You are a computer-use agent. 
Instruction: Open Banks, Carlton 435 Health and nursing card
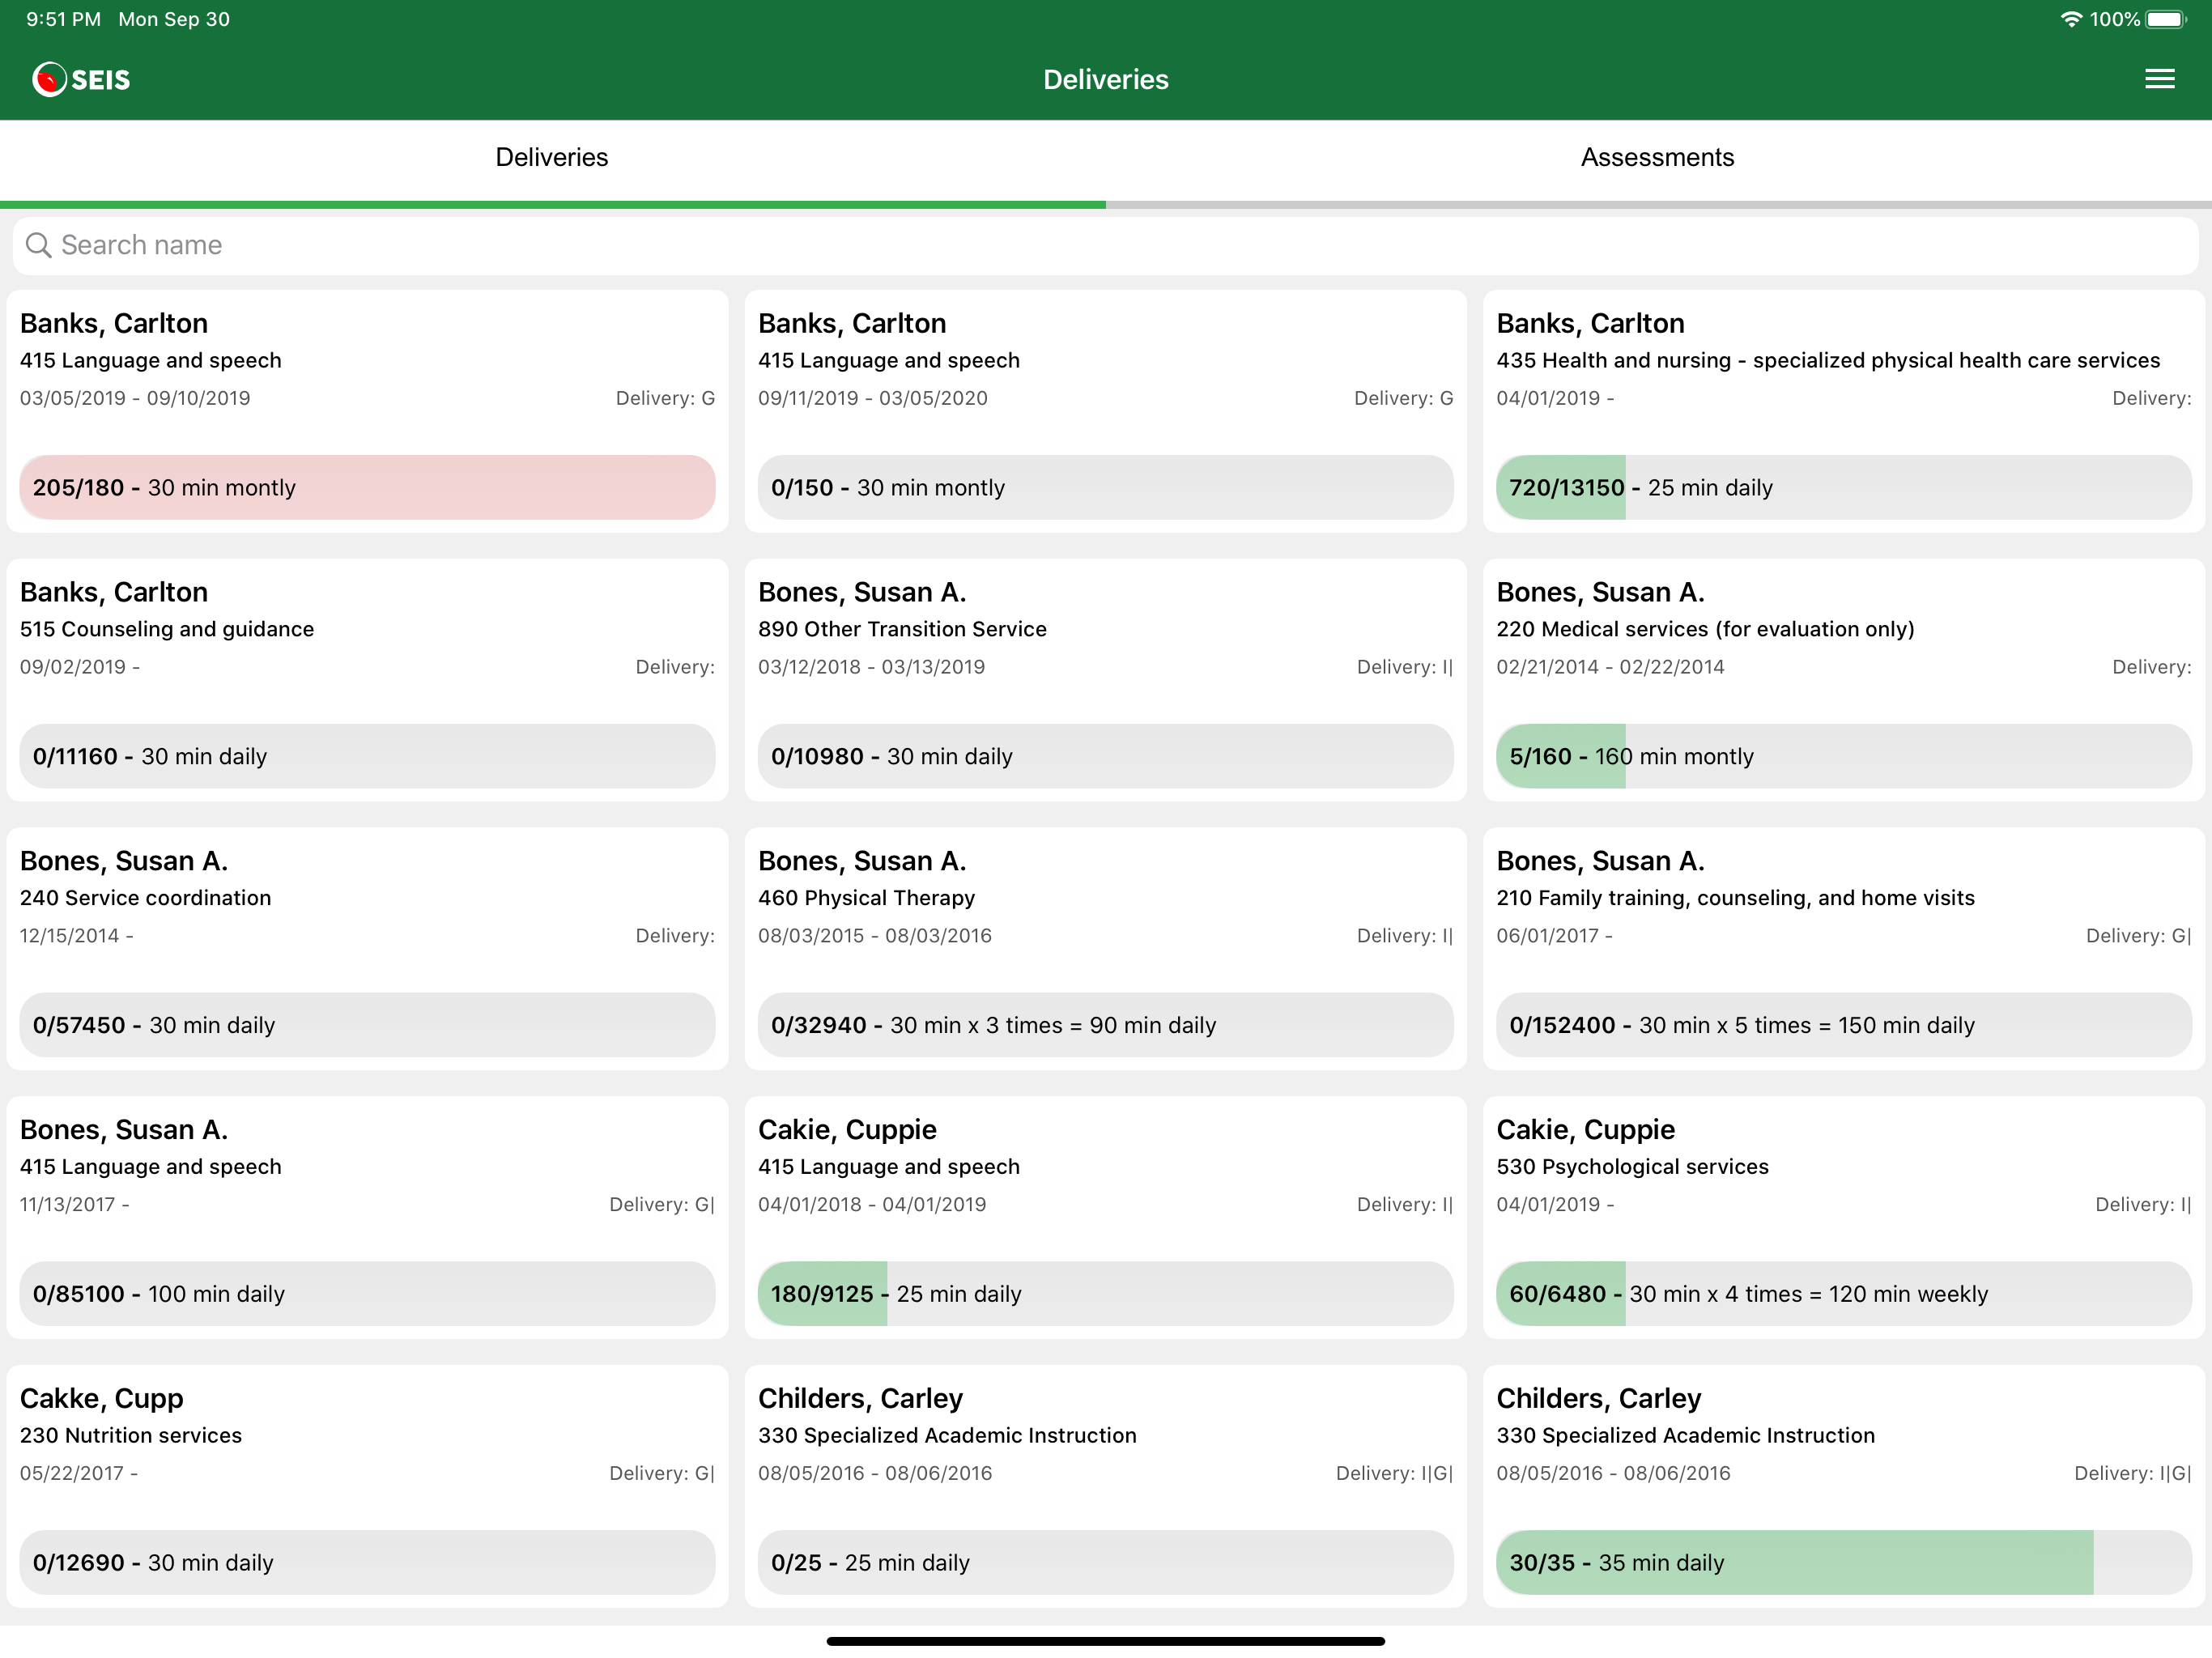pyautogui.click(x=1843, y=411)
